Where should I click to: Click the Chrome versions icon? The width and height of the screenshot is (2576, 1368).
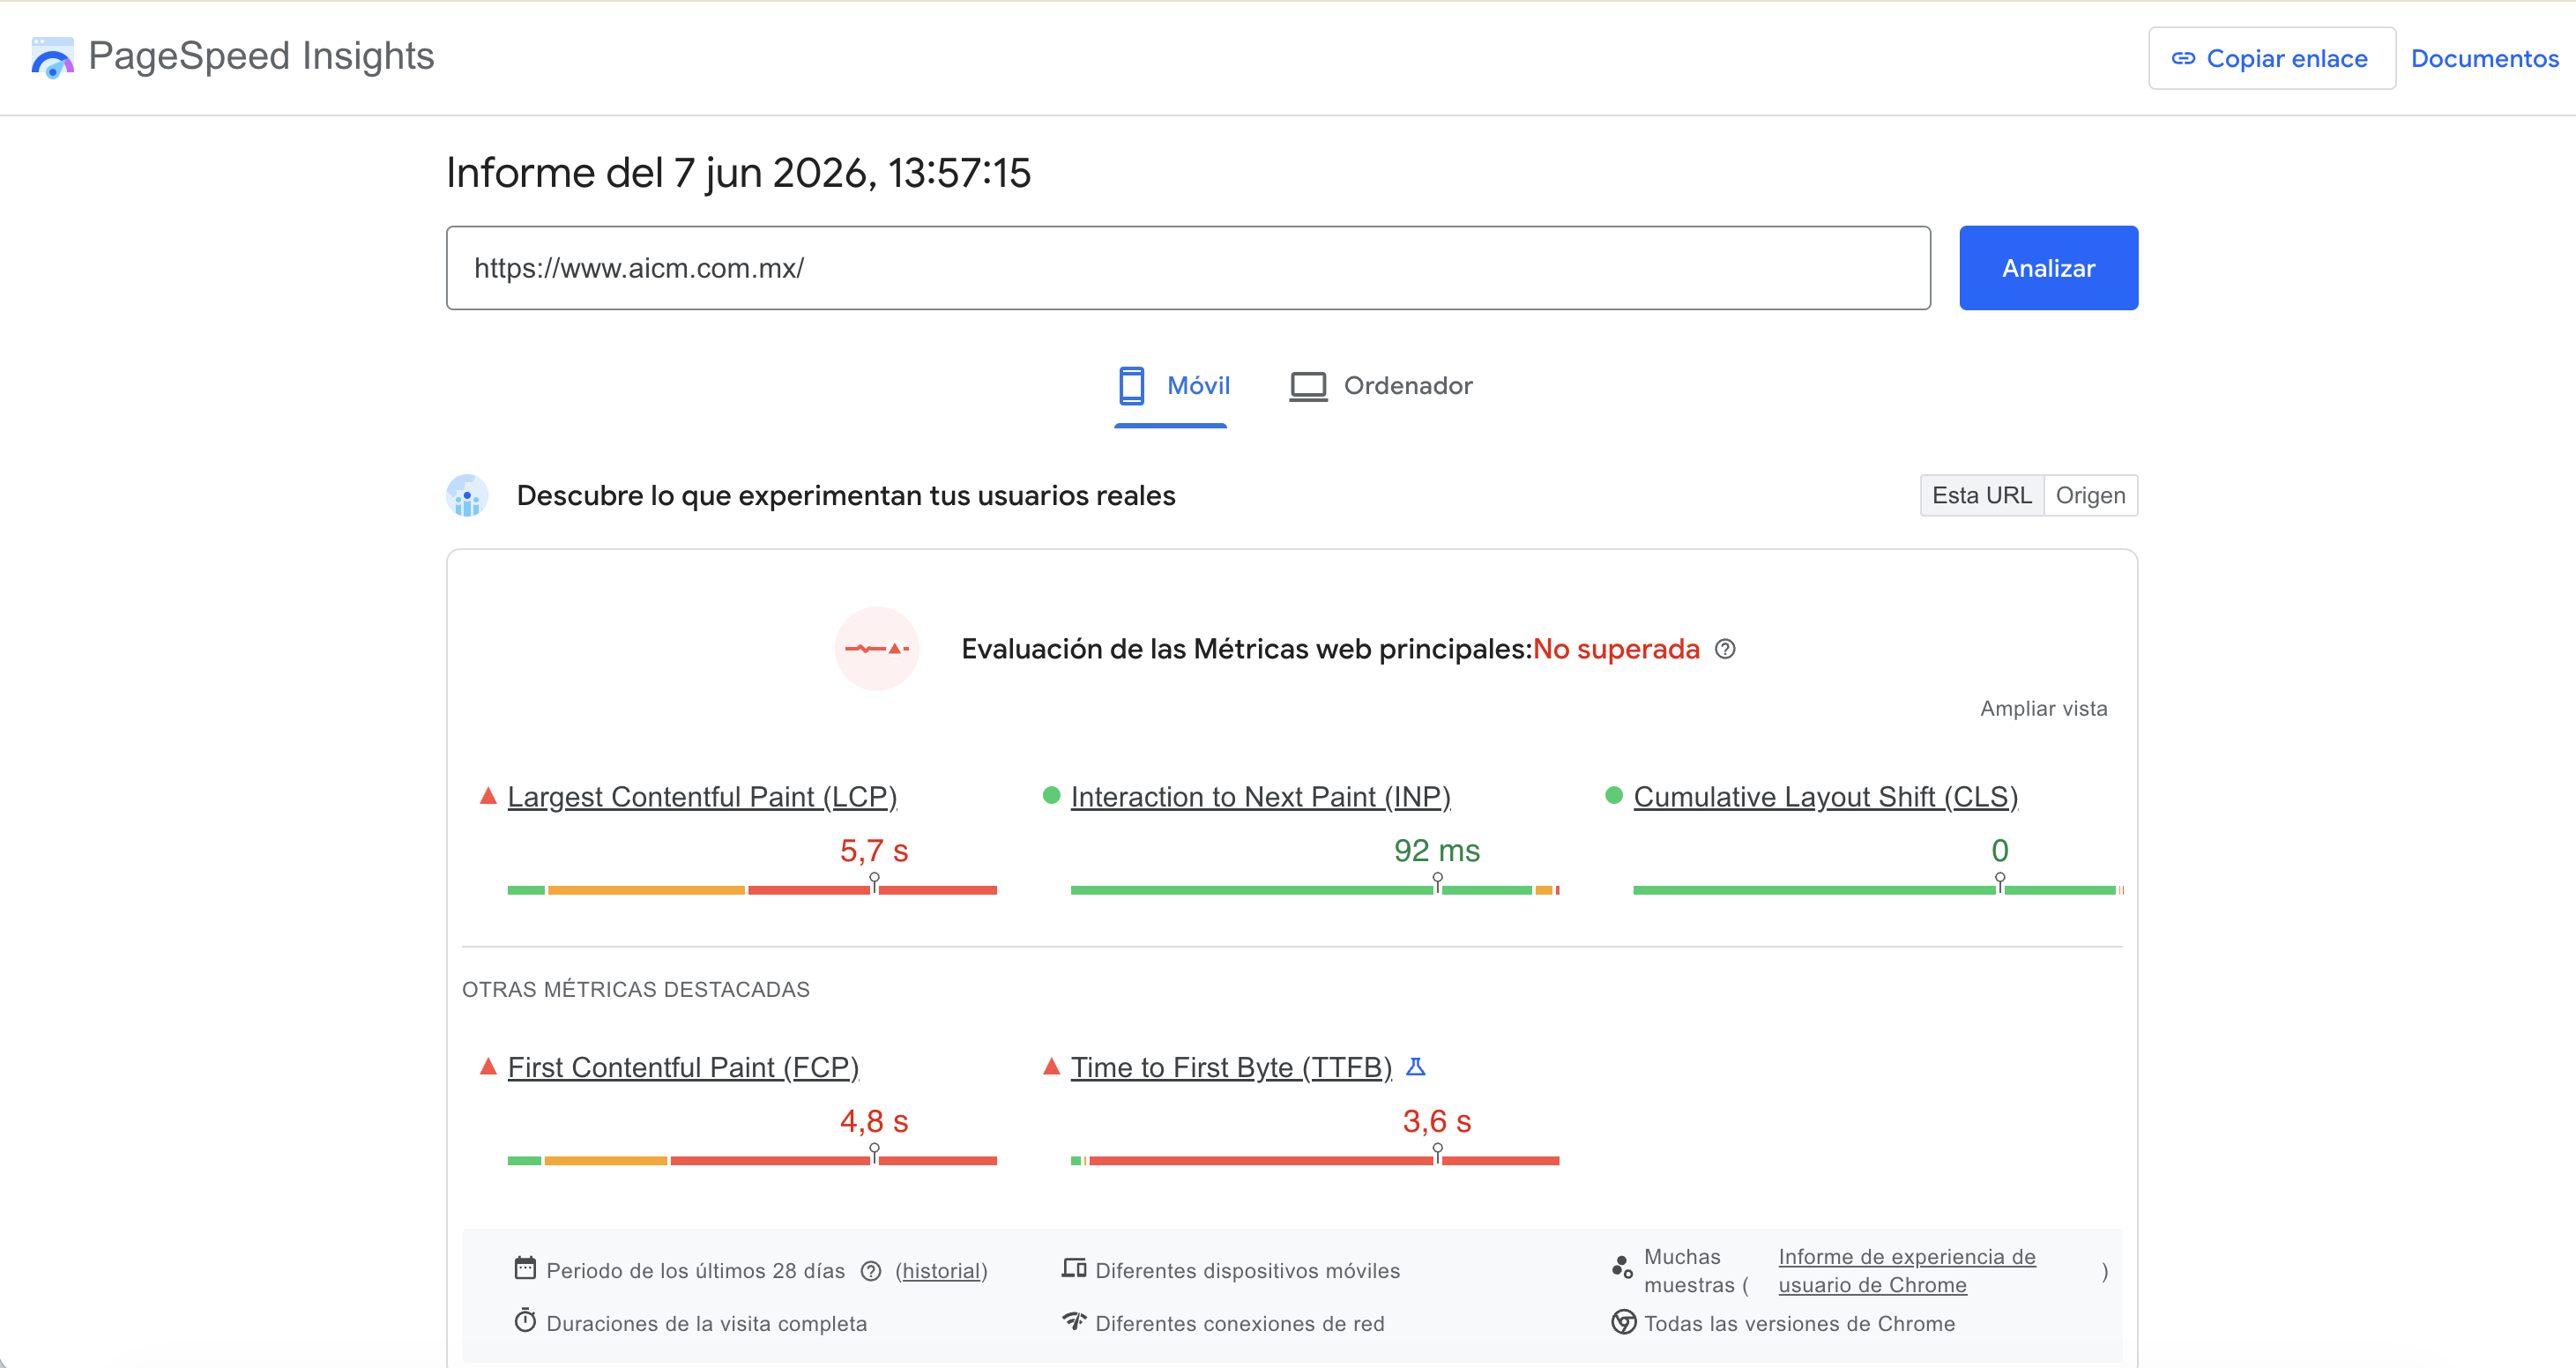coord(1623,1322)
